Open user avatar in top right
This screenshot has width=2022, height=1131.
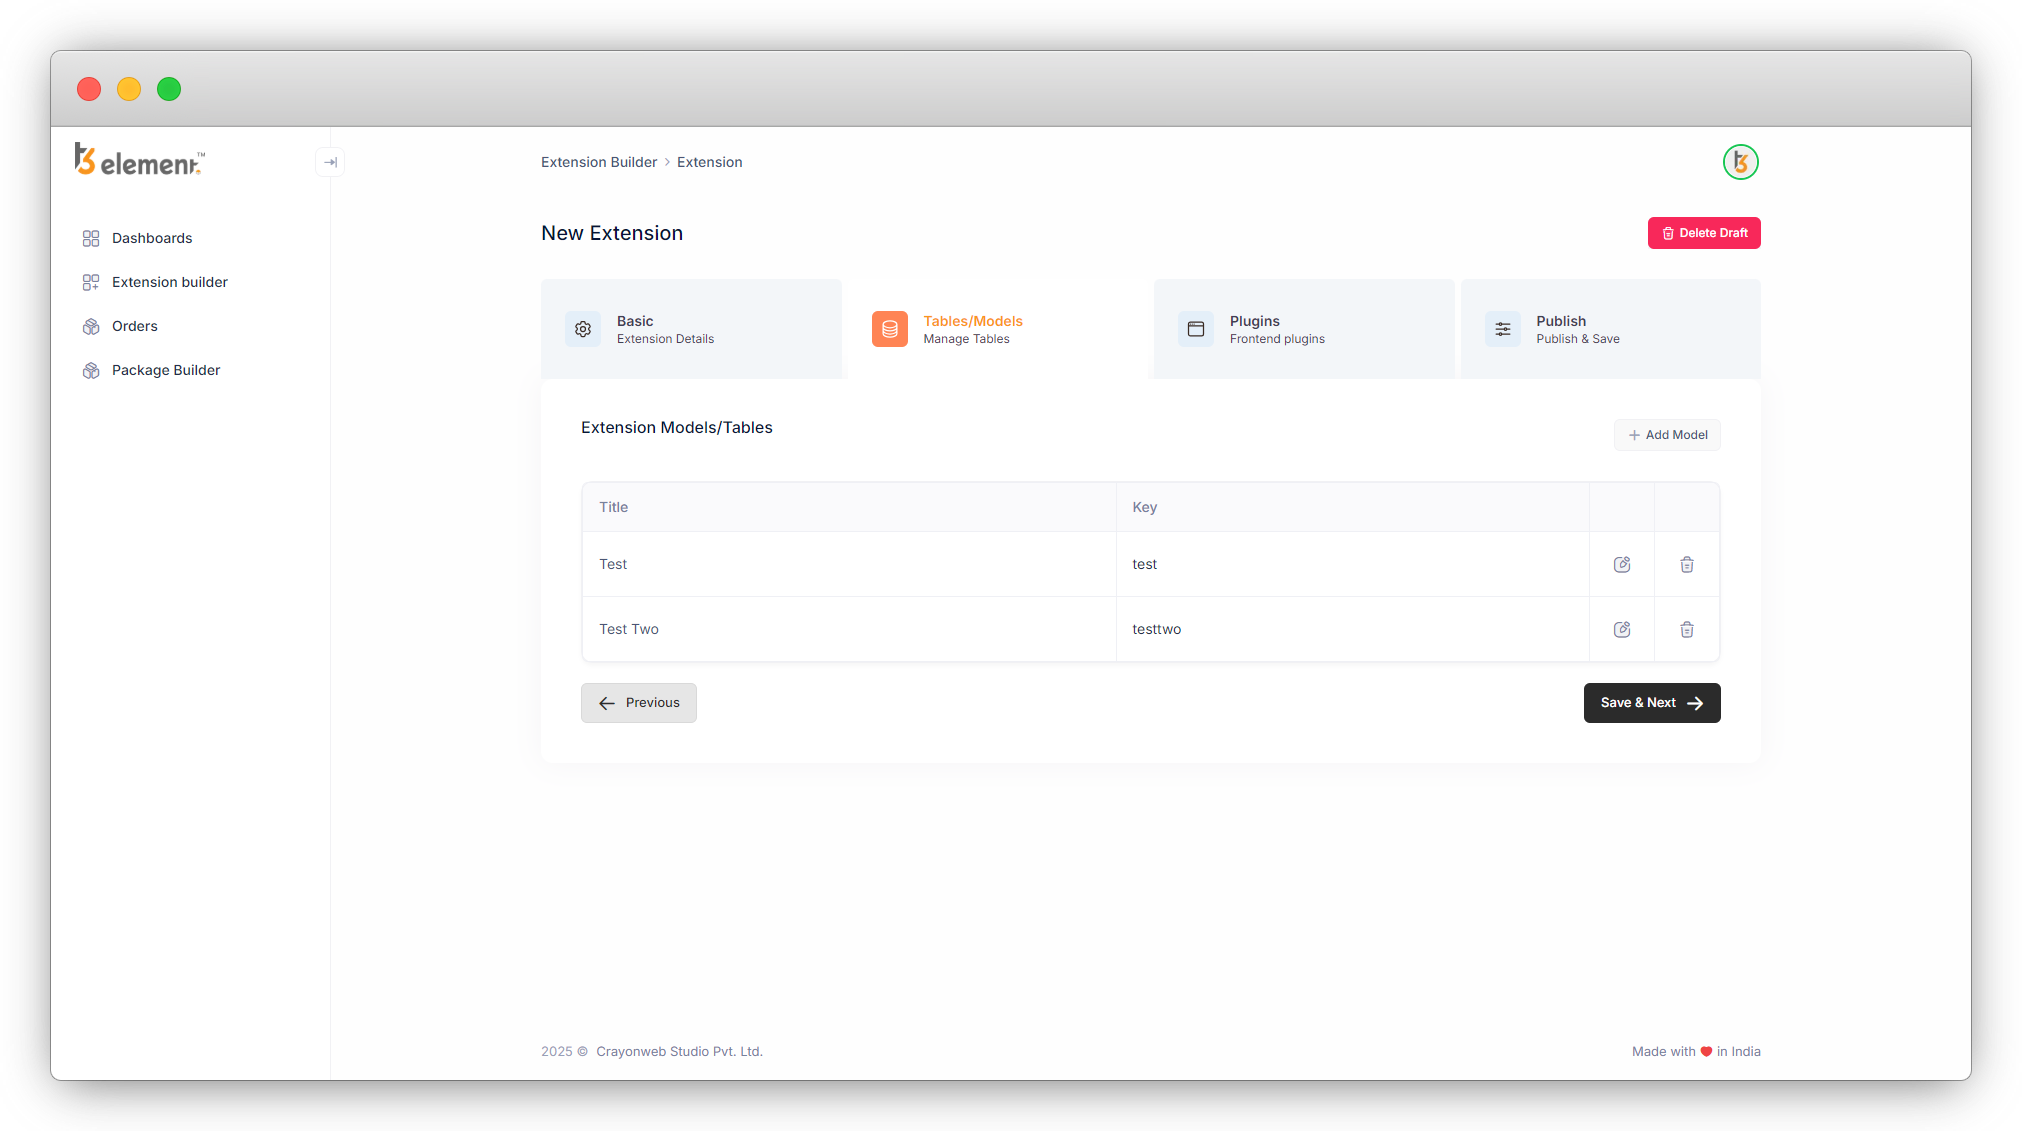click(1740, 162)
